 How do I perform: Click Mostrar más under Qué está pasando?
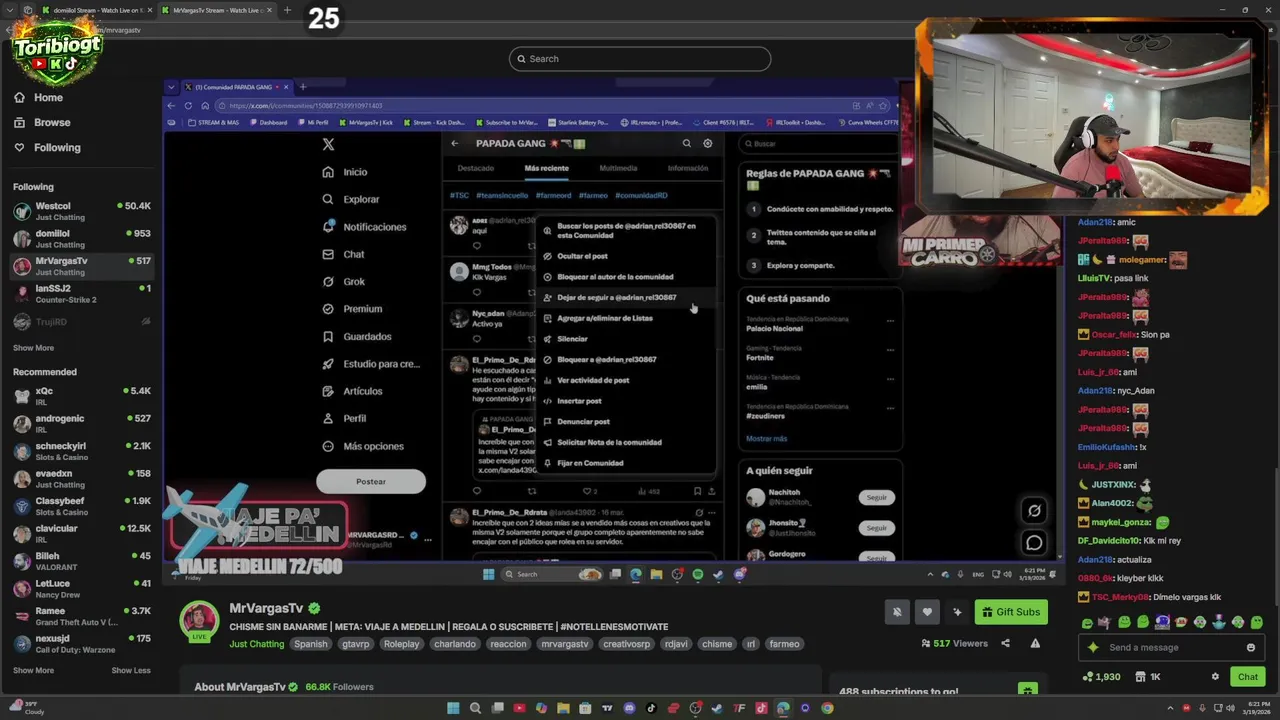(766, 438)
